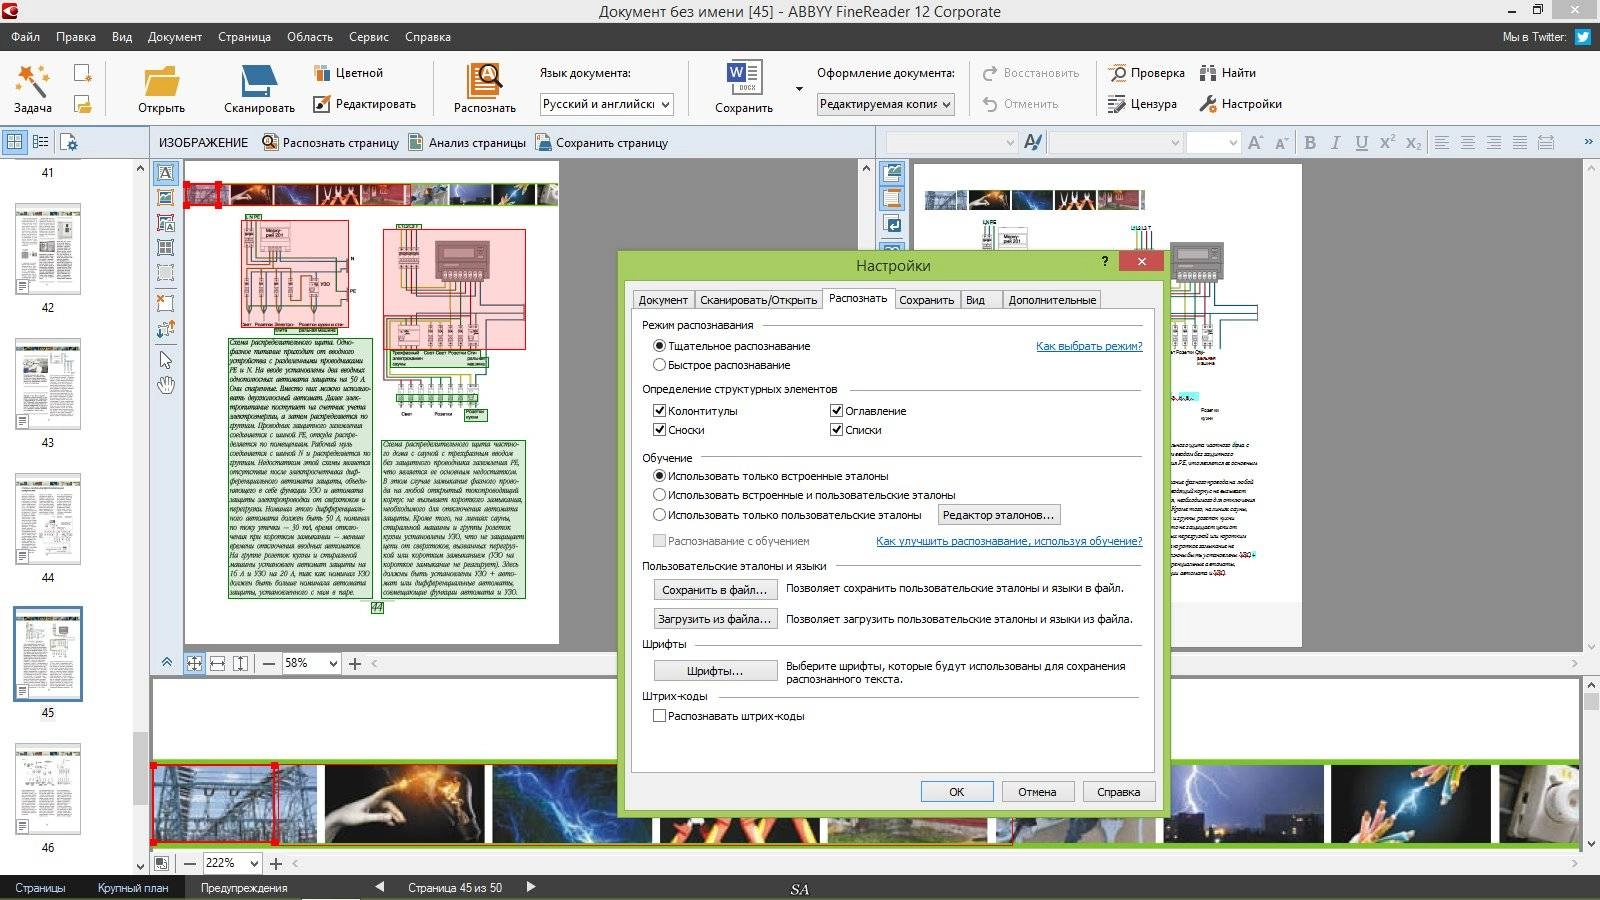The width and height of the screenshot is (1600, 900).
Task: Click OK in Настройки dialog
Action: tap(957, 792)
